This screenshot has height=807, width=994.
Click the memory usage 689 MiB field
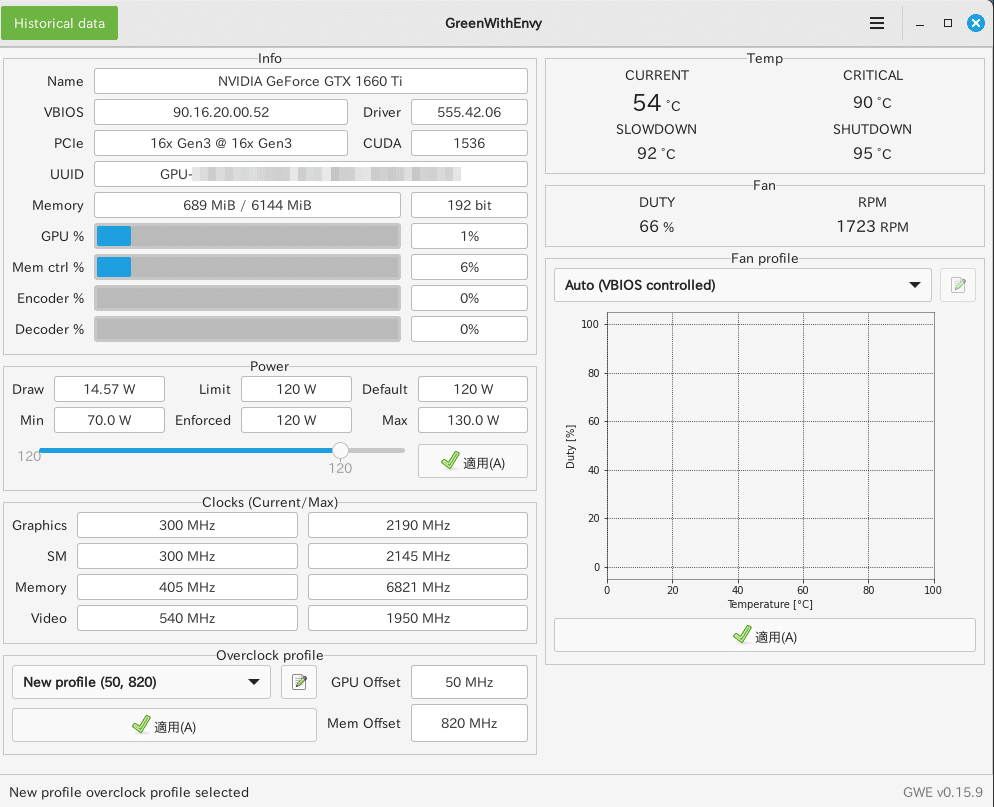pos(247,205)
